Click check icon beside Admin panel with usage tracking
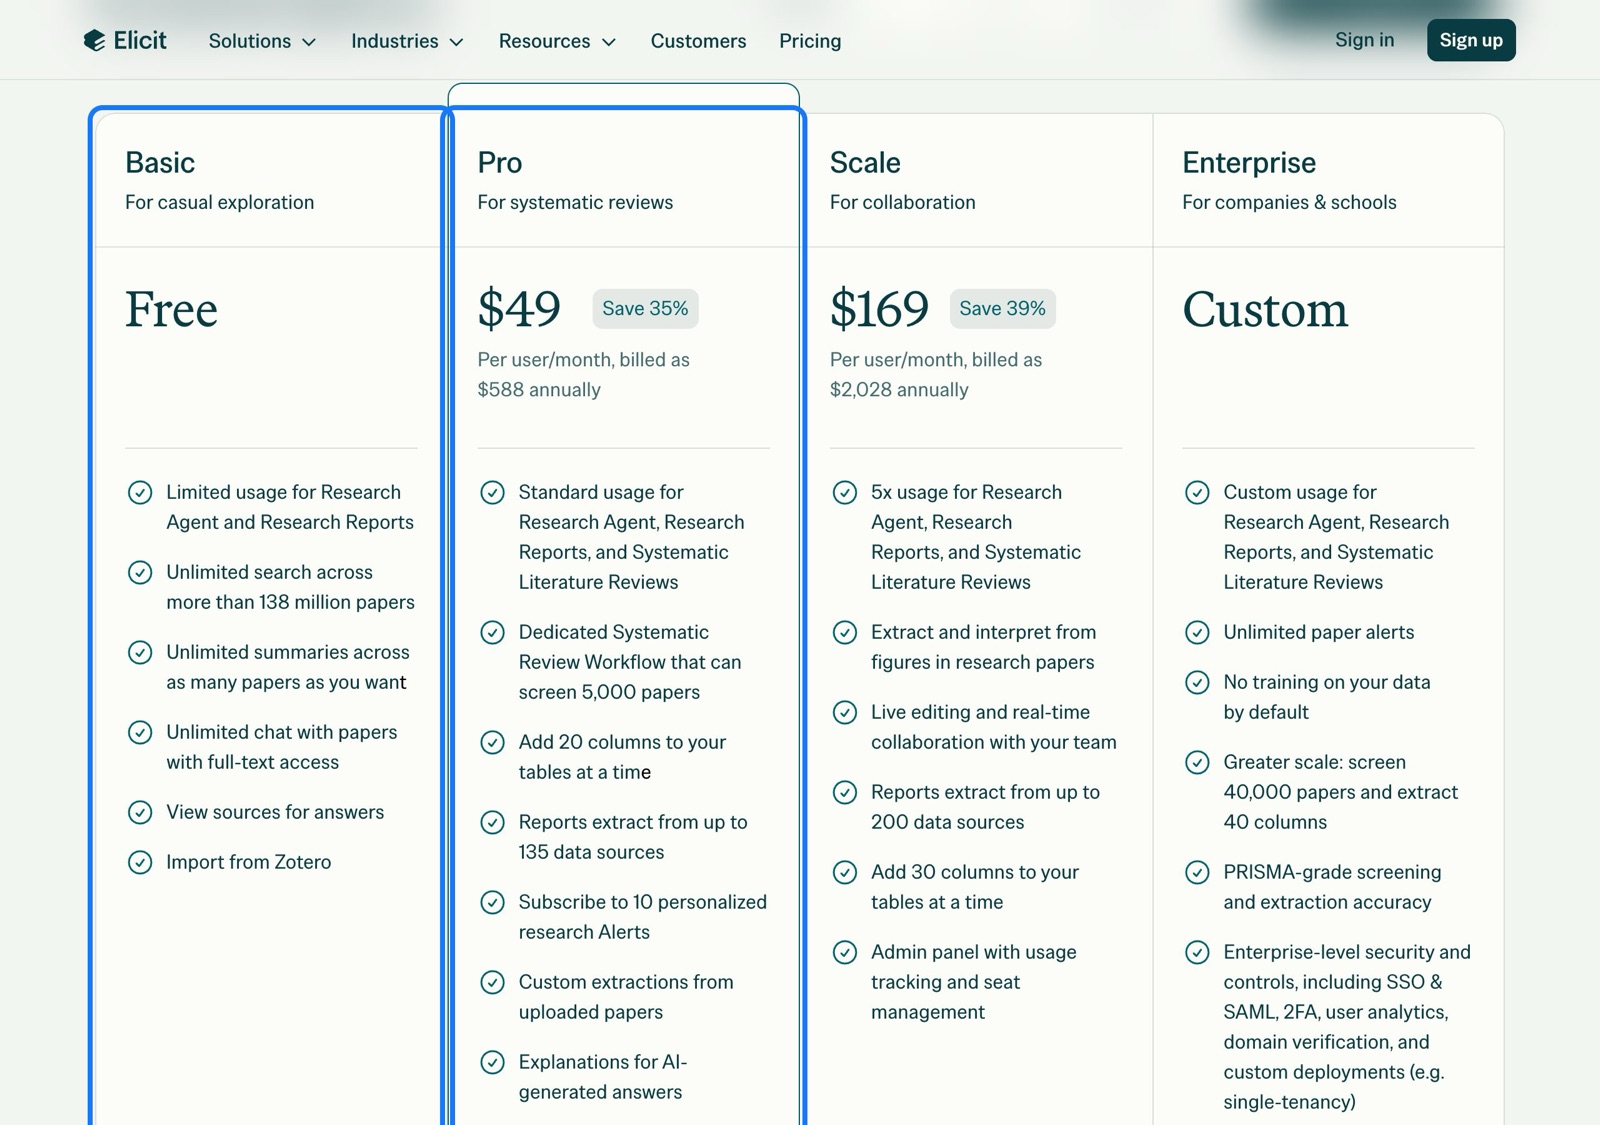 coord(845,952)
